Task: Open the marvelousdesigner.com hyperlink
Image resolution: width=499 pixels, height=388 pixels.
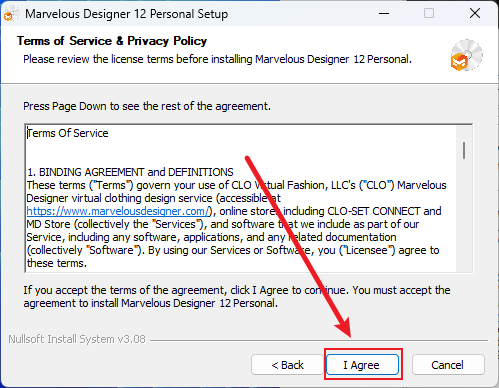Action: [x=118, y=211]
